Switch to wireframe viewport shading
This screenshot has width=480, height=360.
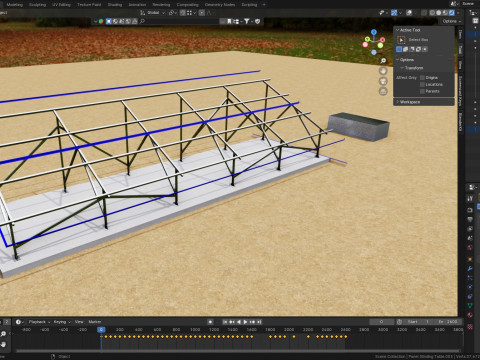coord(432,13)
